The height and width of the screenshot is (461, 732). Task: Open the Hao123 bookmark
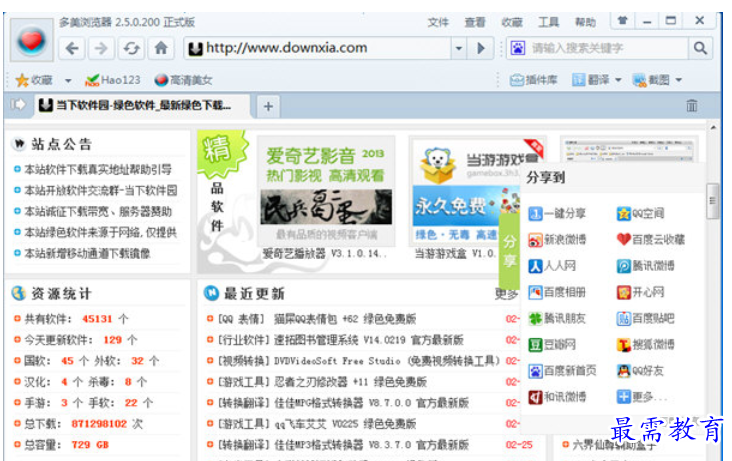[x=112, y=80]
